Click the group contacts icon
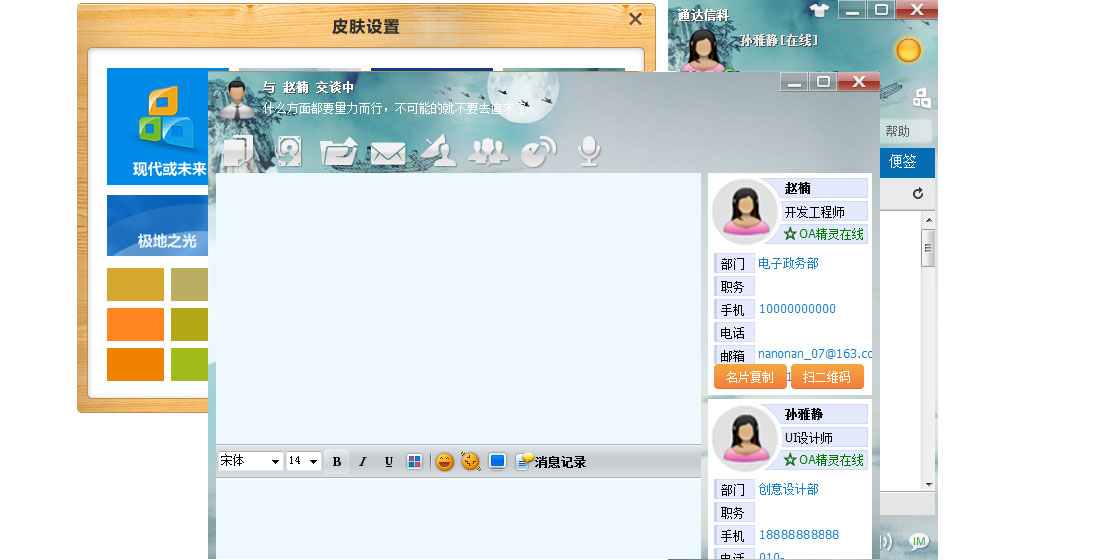The width and height of the screenshot is (1100, 560). click(488, 152)
